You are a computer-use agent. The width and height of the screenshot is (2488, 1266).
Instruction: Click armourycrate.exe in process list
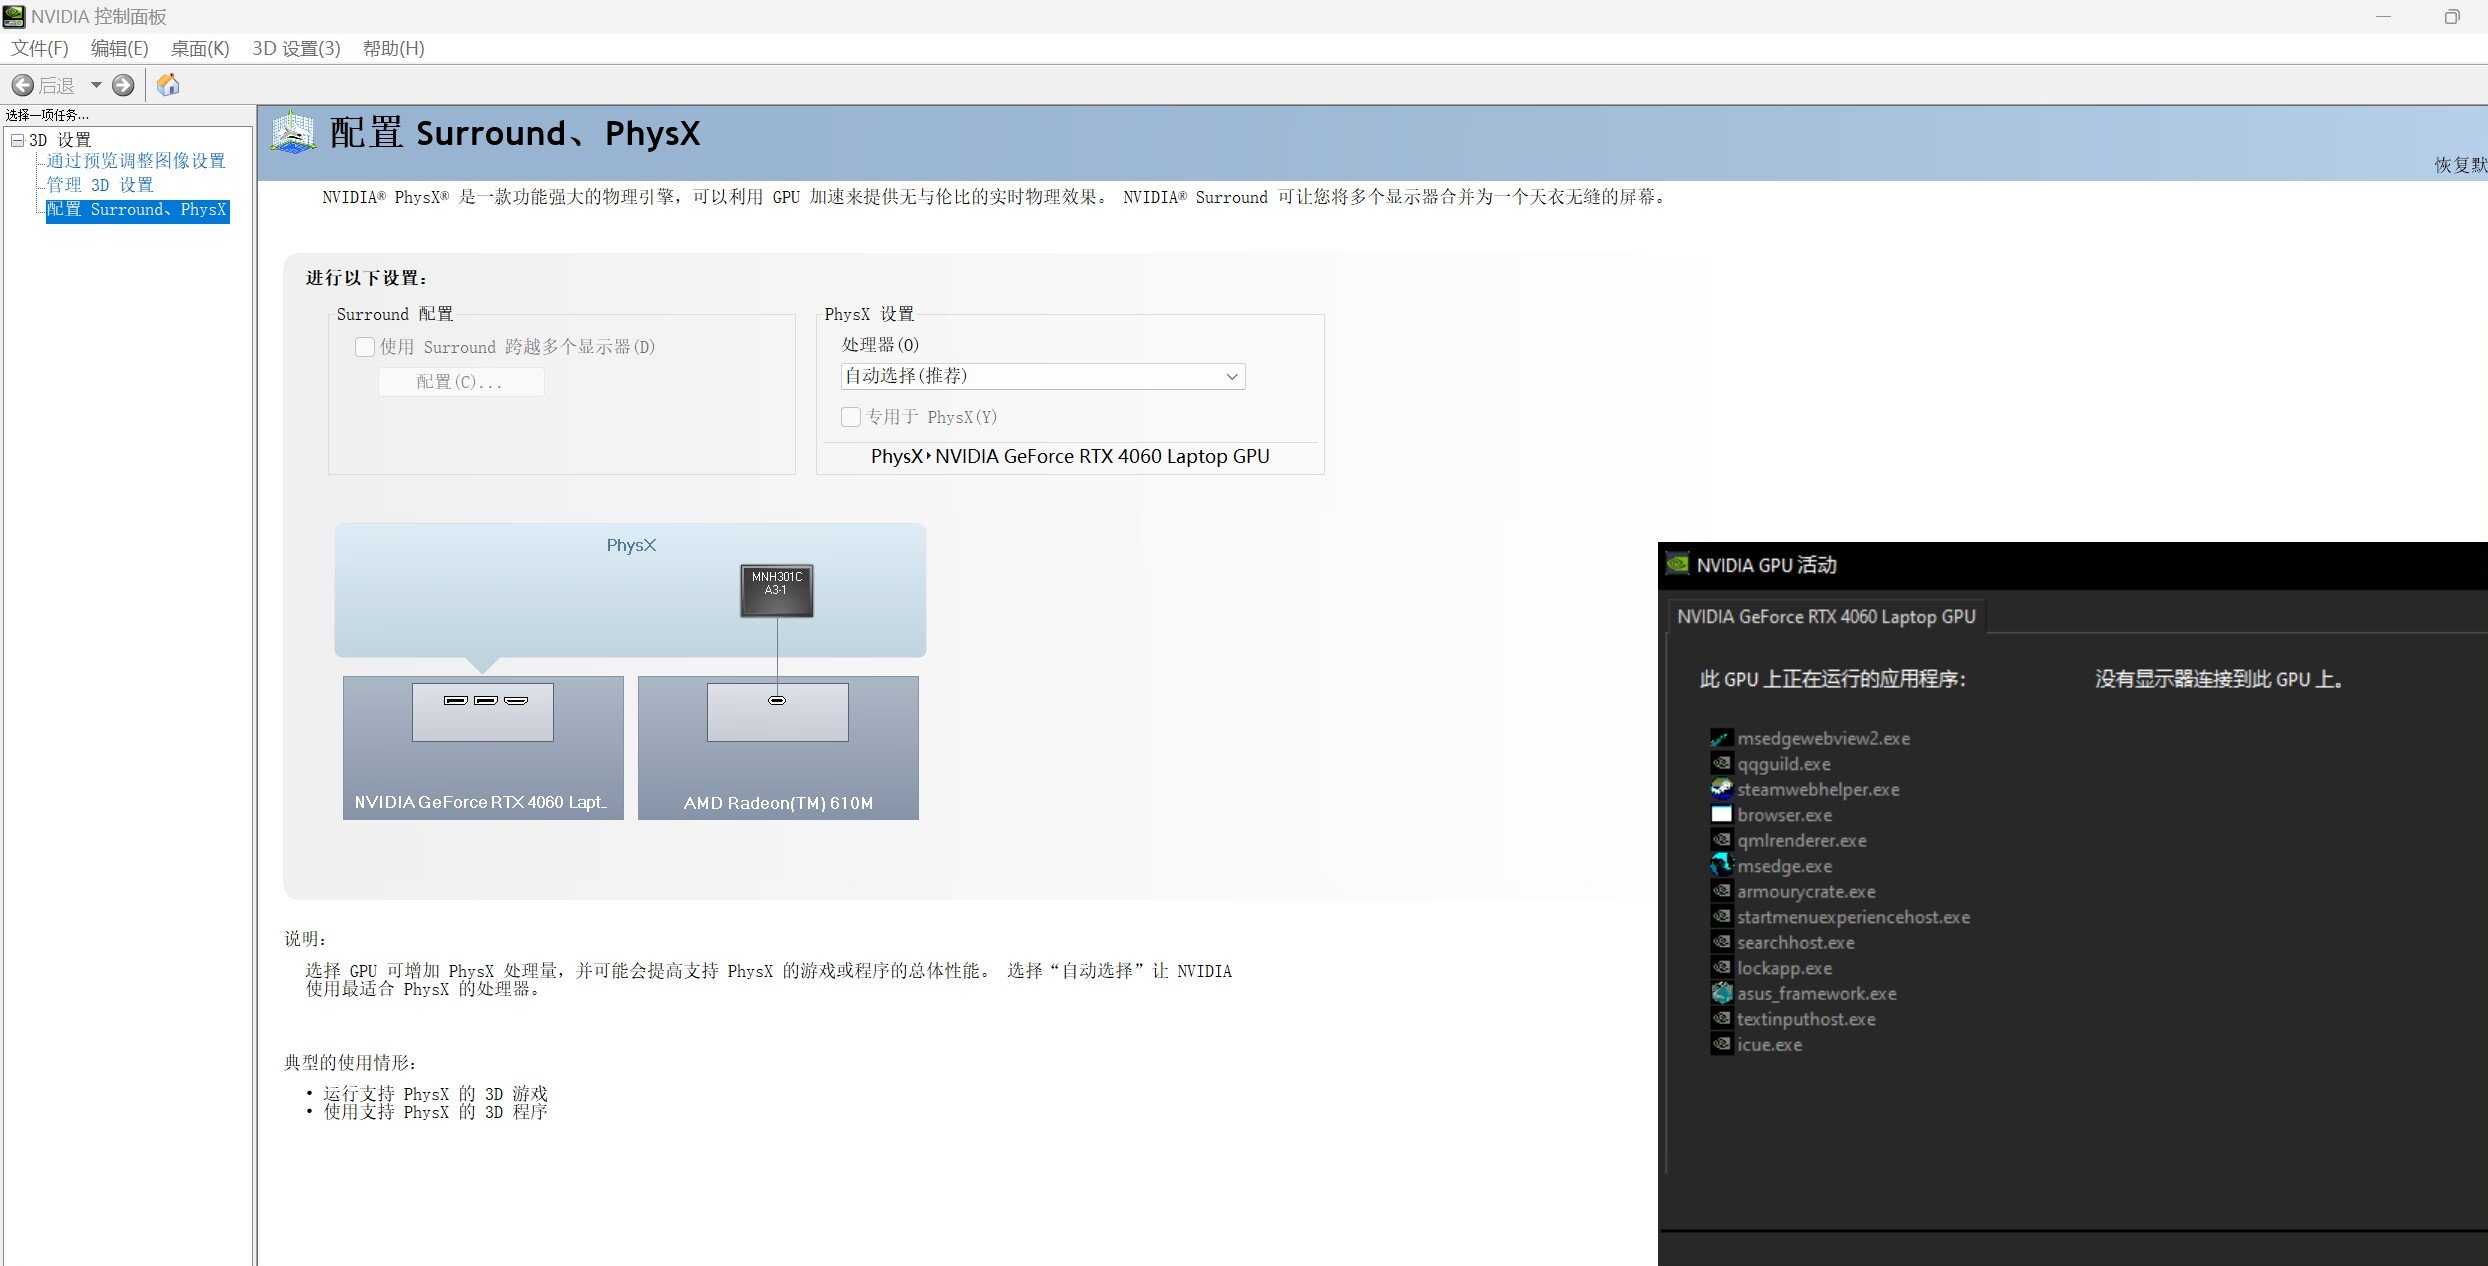[1806, 892]
